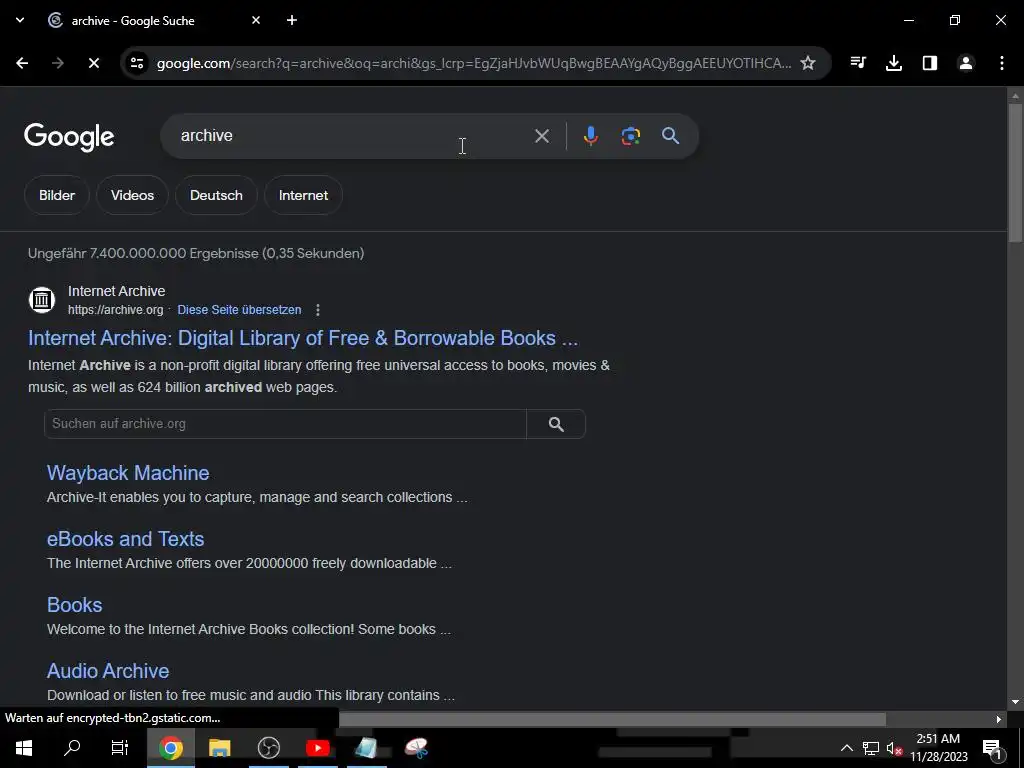
Task: Toggle Chrome side panel icon
Action: pos(929,63)
